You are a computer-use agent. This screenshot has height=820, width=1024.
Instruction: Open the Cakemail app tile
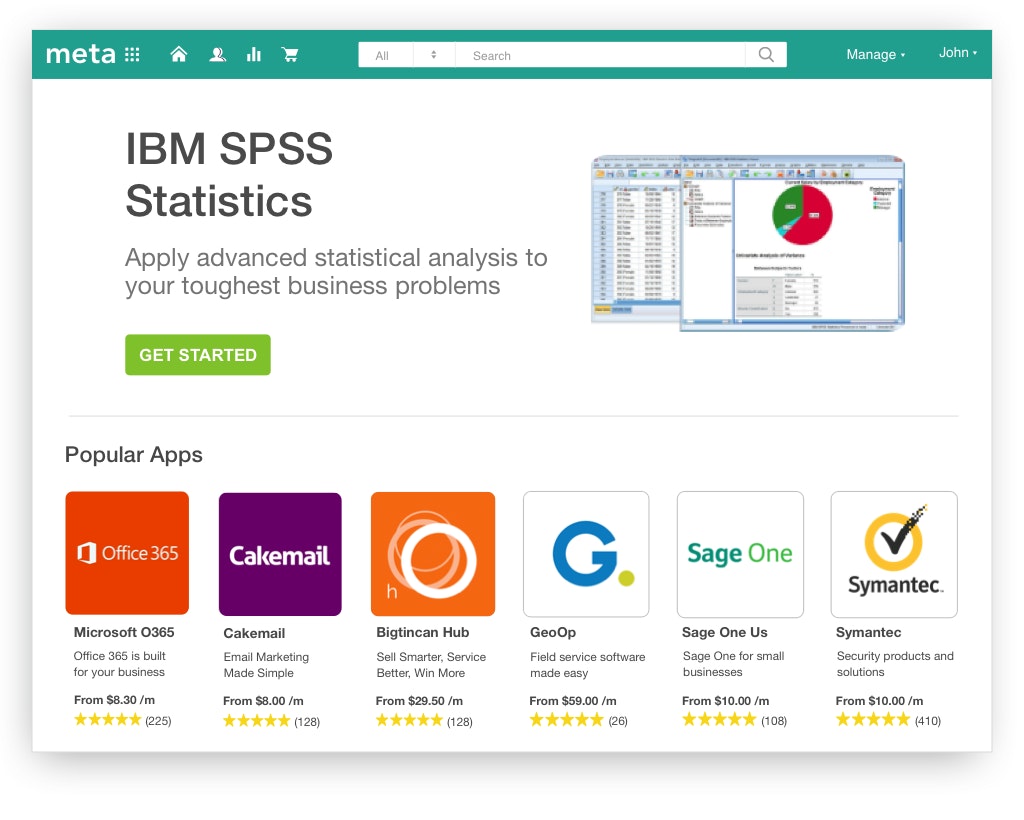[280, 554]
